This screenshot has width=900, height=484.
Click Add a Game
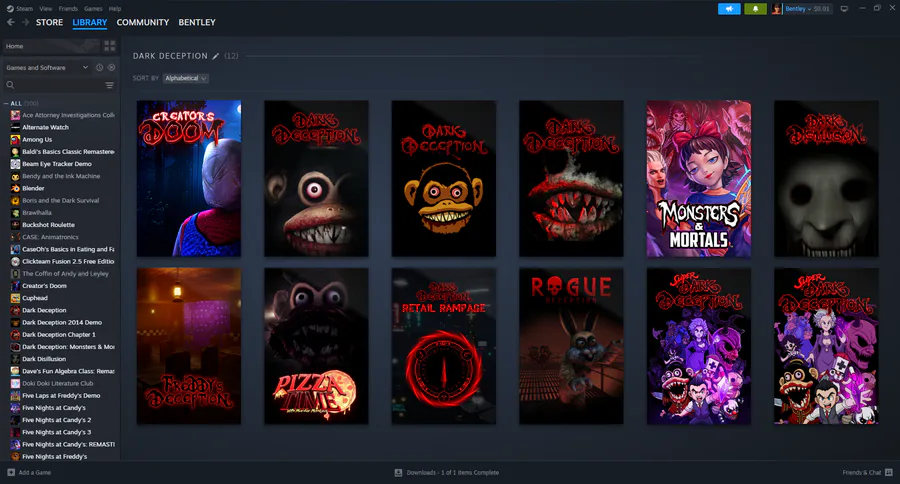29,473
